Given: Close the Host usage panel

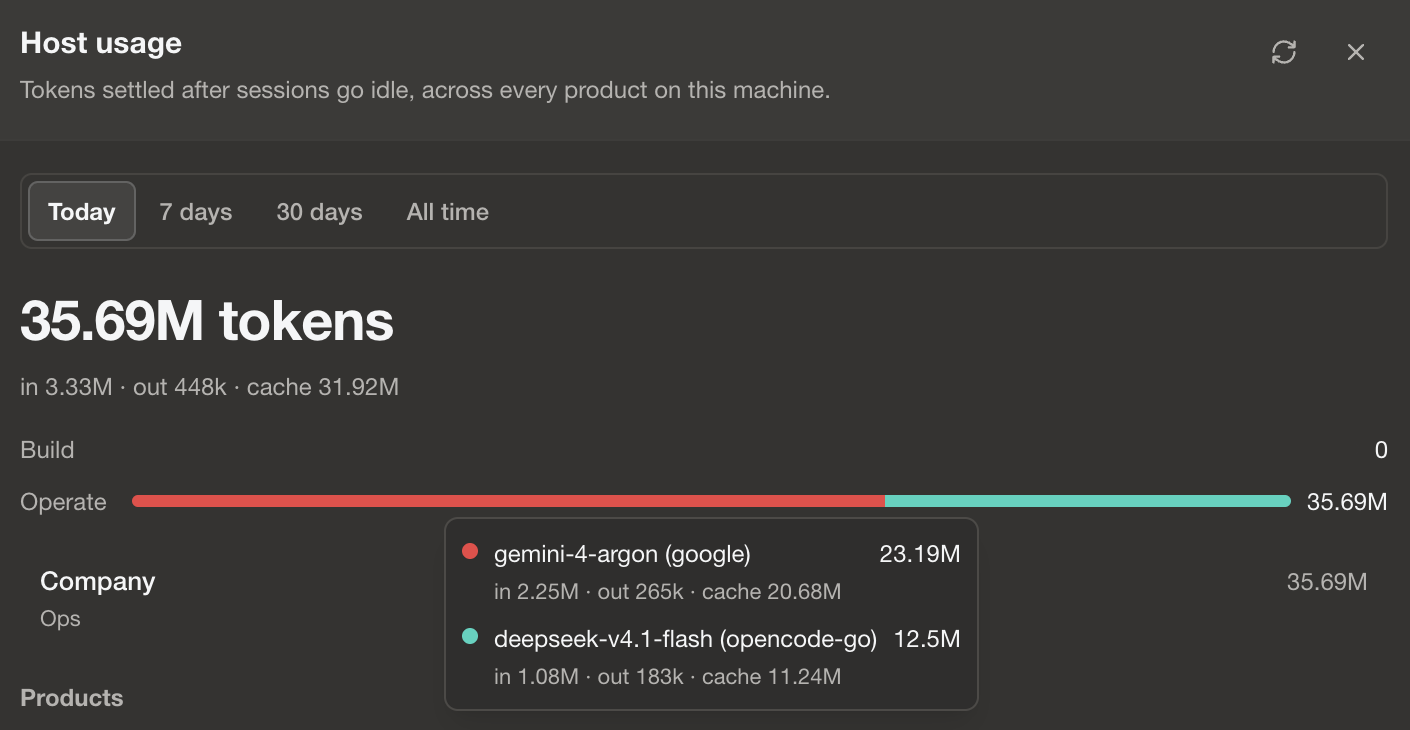Looking at the screenshot, I should pos(1355,52).
